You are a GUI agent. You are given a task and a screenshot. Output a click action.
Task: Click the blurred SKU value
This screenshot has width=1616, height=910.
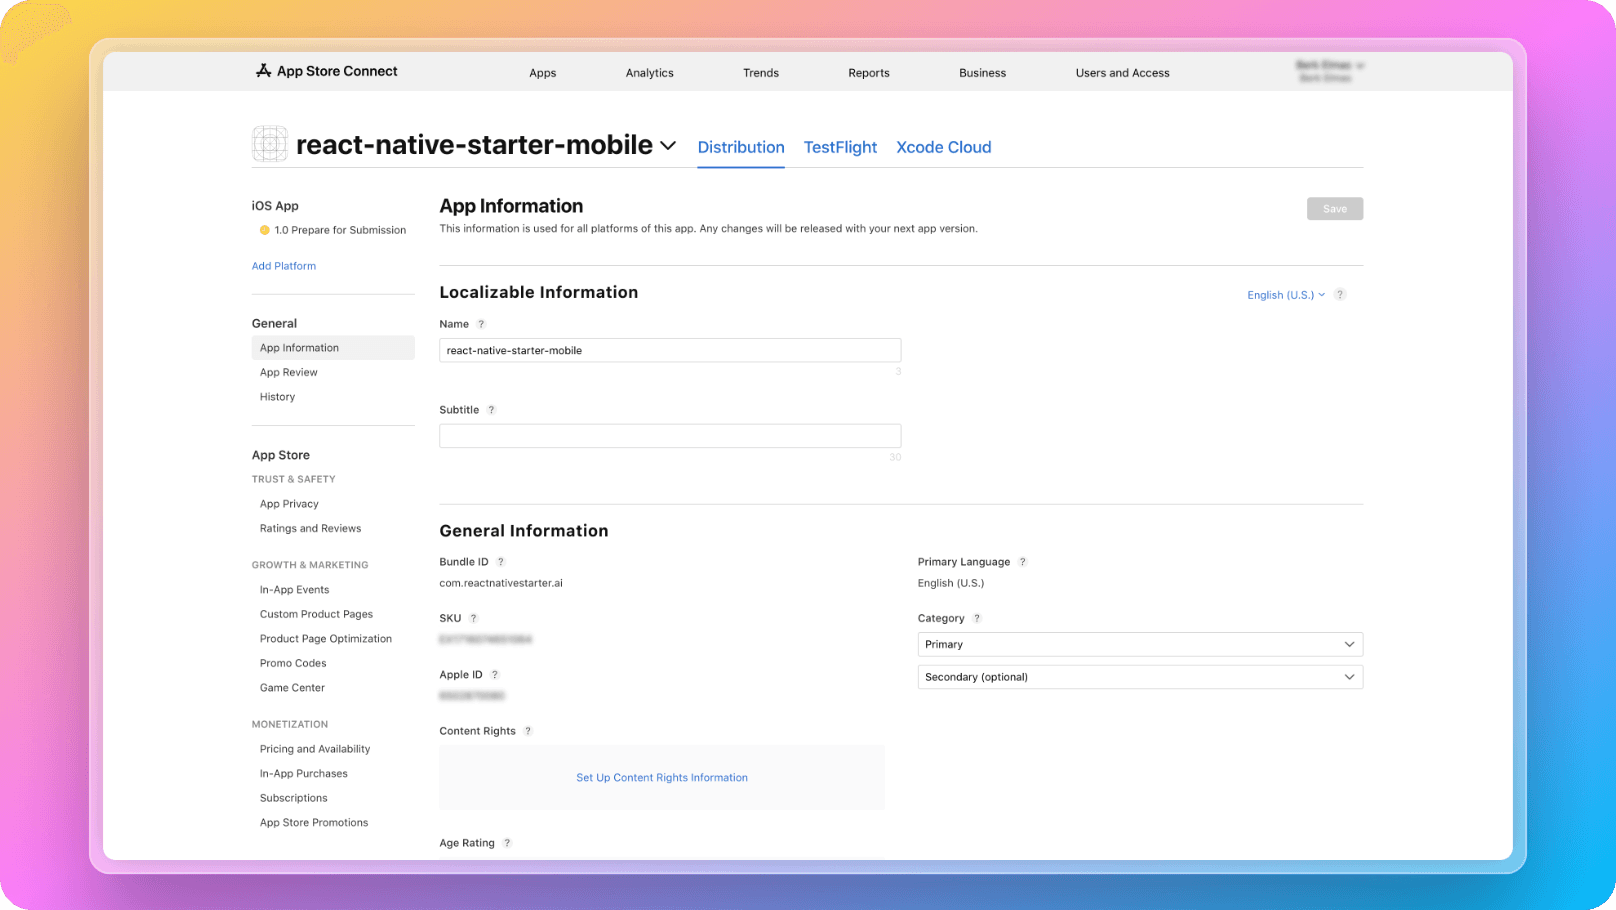[x=485, y=639]
